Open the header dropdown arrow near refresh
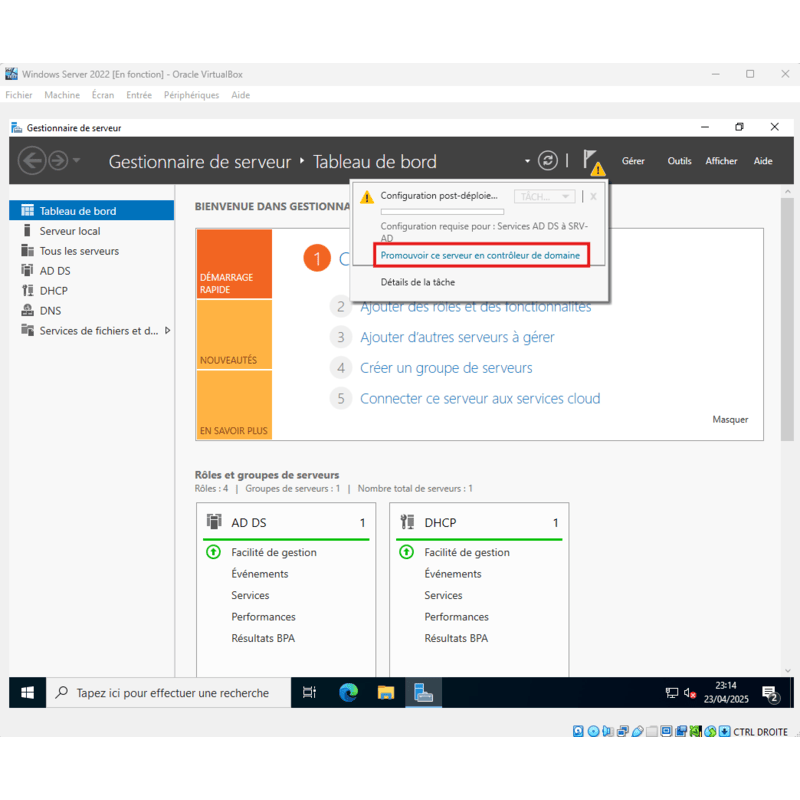800x800 pixels. coord(527,162)
